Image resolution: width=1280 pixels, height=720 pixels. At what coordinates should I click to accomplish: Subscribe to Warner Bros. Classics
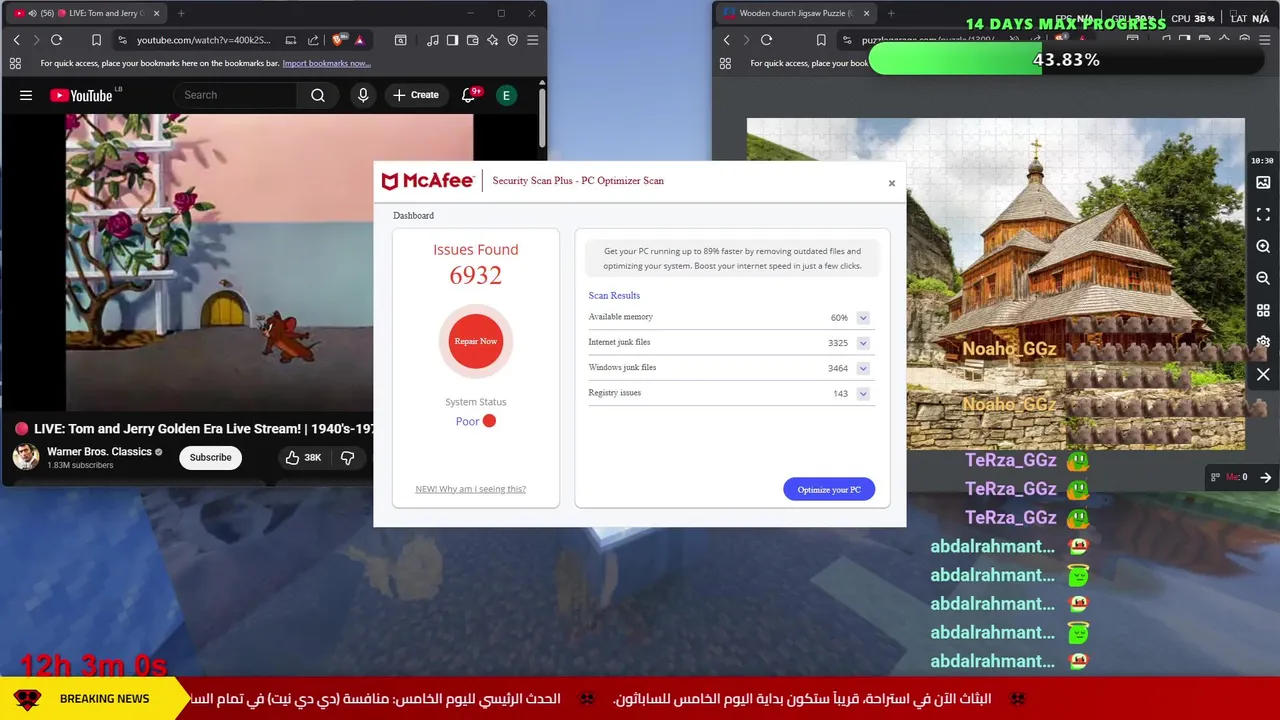click(x=210, y=457)
